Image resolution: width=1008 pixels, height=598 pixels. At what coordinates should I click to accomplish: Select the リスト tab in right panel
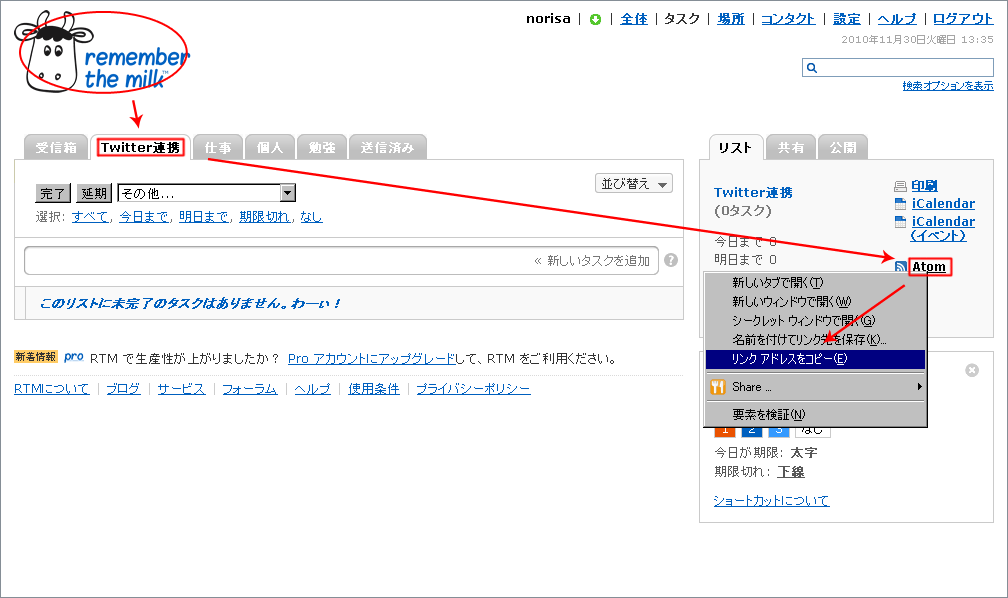tap(736, 148)
